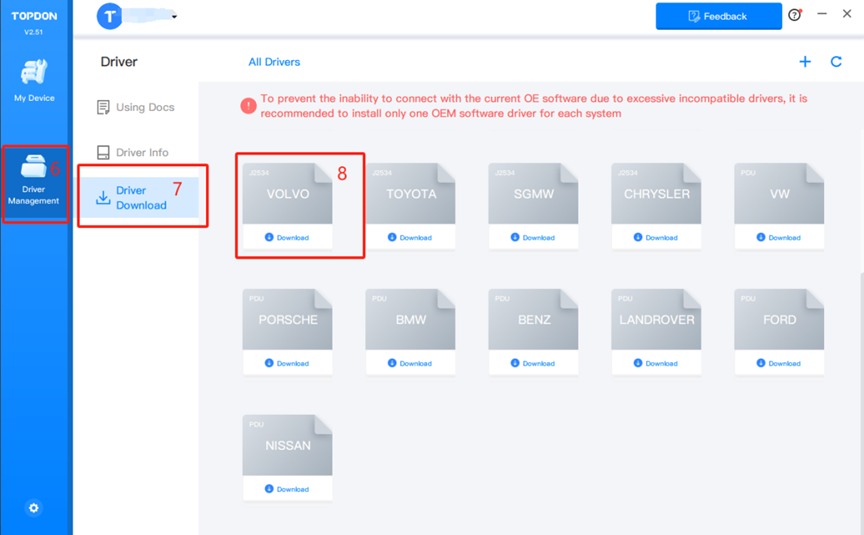This screenshot has width=864, height=535.
Task: Click the TOPDON logo text
Action: coord(34,16)
